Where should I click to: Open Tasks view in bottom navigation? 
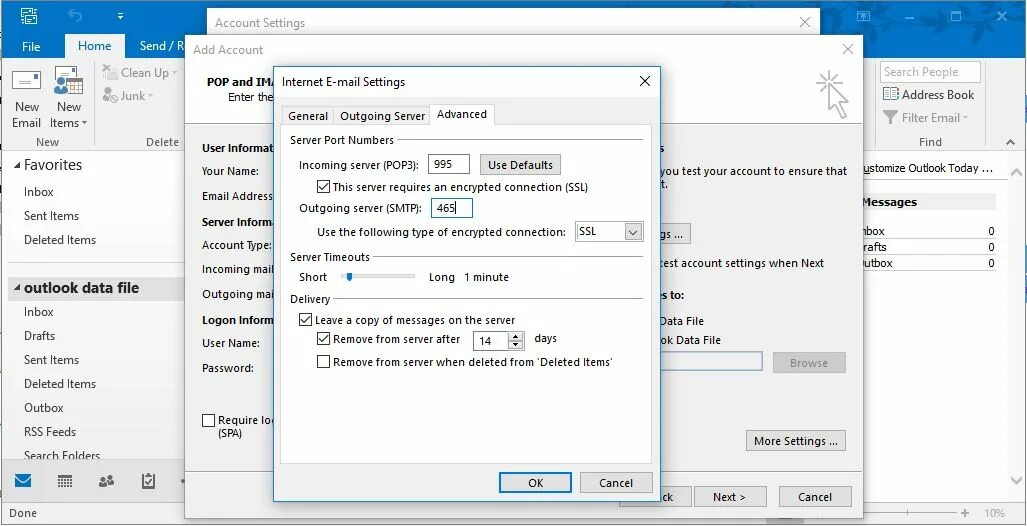pos(149,481)
